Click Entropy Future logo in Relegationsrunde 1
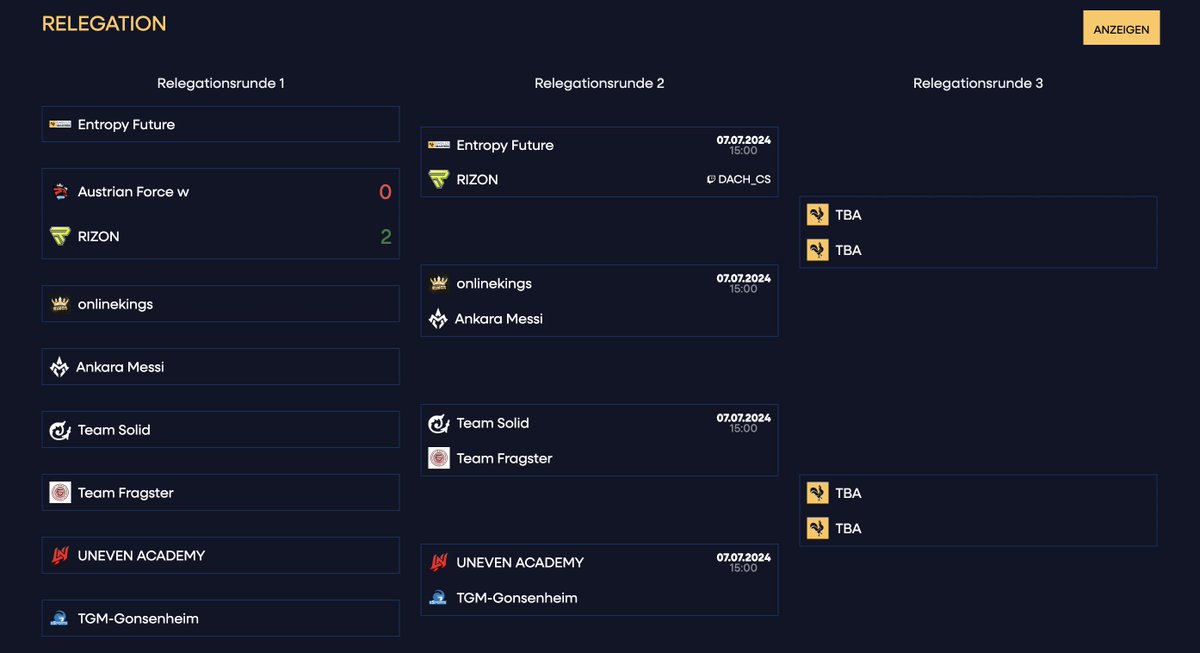1200x653 pixels. [x=60, y=124]
